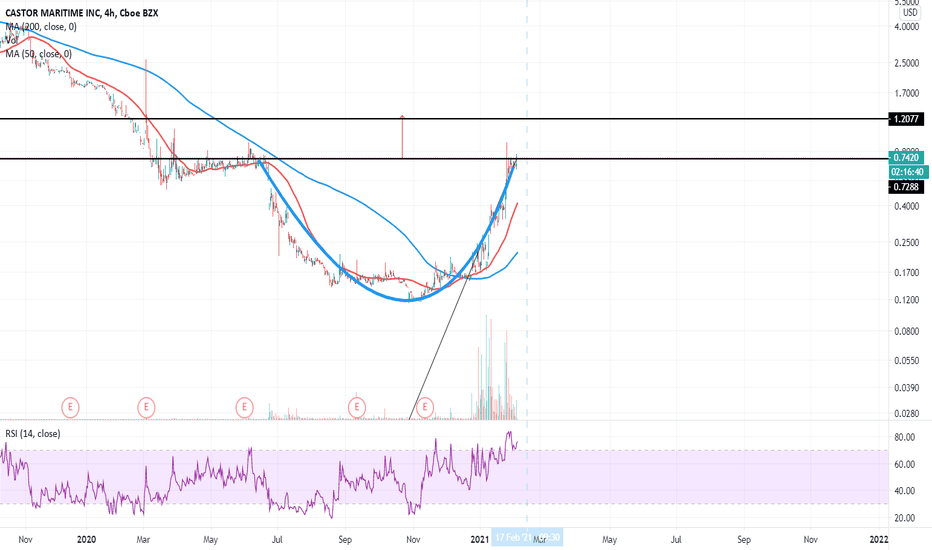Select the earnings marker near November 2020
The image size is (932, 550).
pos(425,408)
